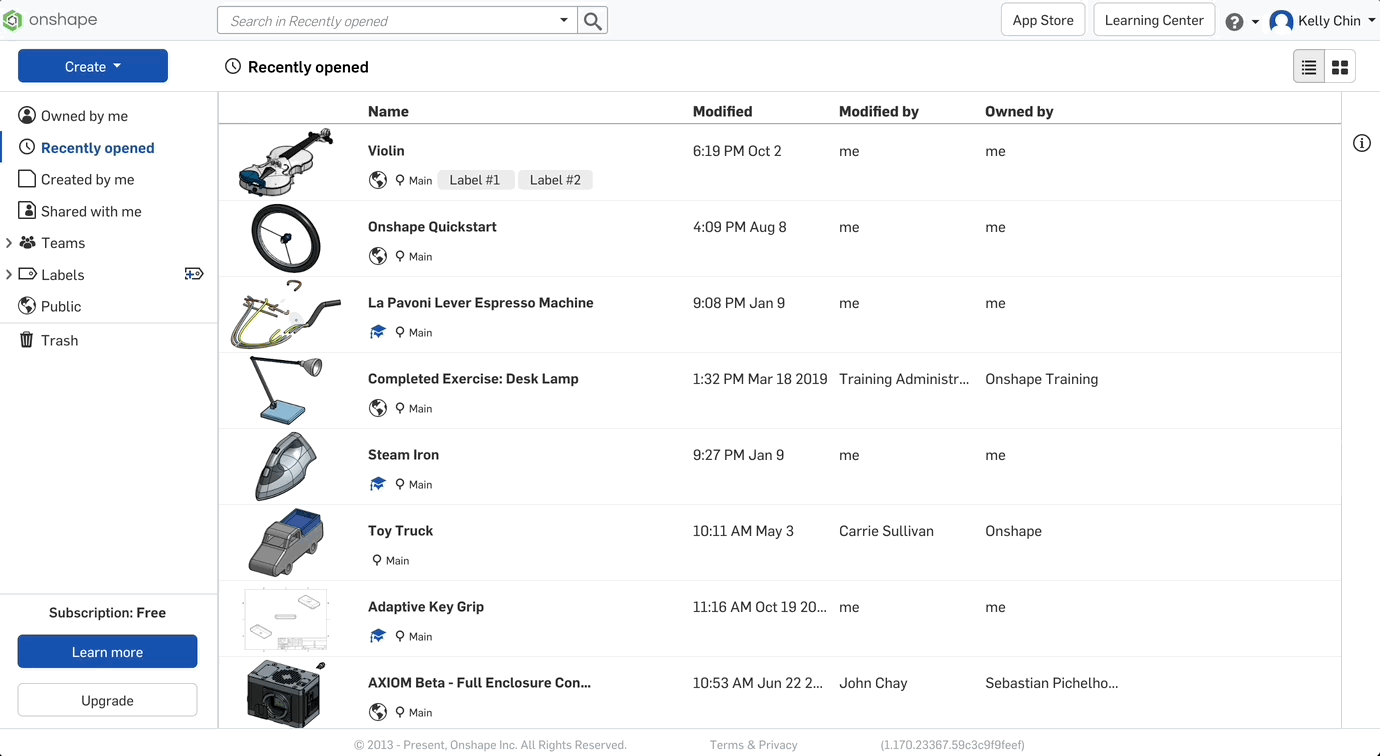The width and height of the screenshot is (1380, 756).
Task: Click the Labels item in sidebar
Action: pyautogui.click(x=62, y=274)
